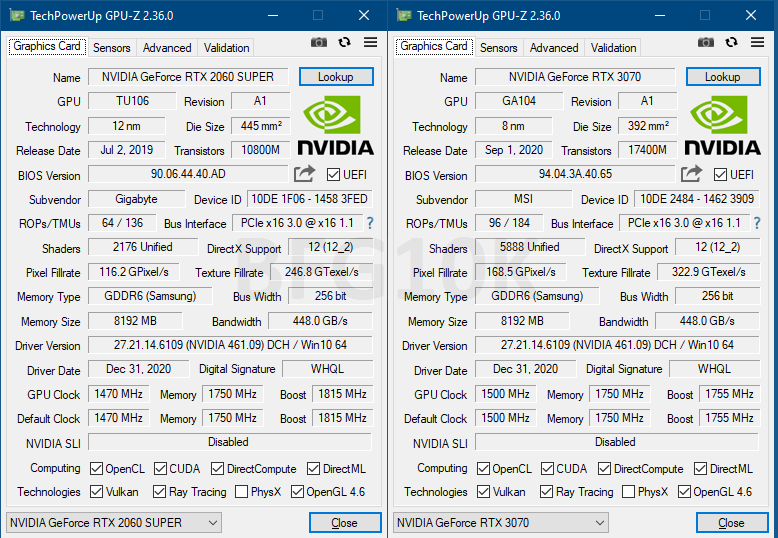The image size is (778, 538).
Task: Open hamburger menu in RTX 3070 window
Action: tap(758, 43)
